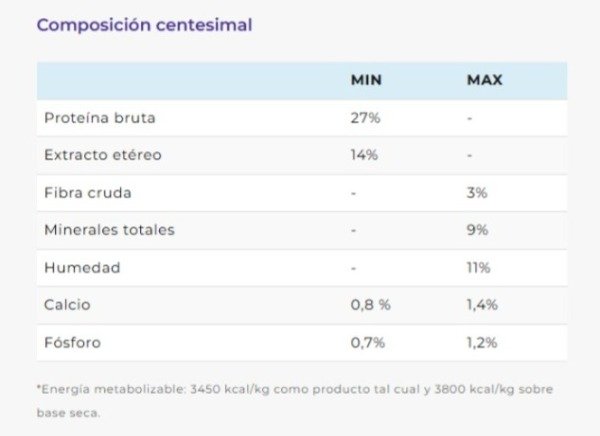The image size is (600, 436).
Task: Click the 1,2% maximum Fósforo value
Action: (482, 342)
